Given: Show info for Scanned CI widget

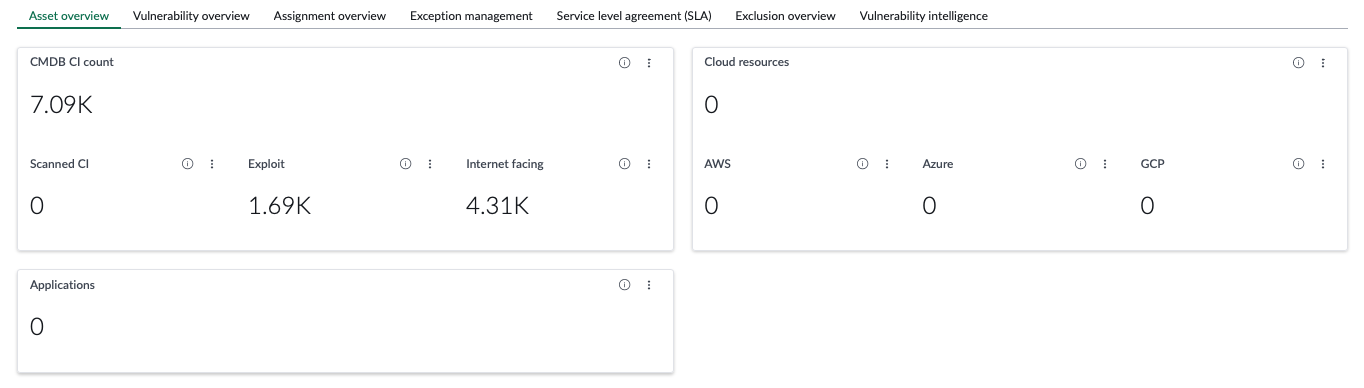Looking at the screenshot, I should coord(187,164).
